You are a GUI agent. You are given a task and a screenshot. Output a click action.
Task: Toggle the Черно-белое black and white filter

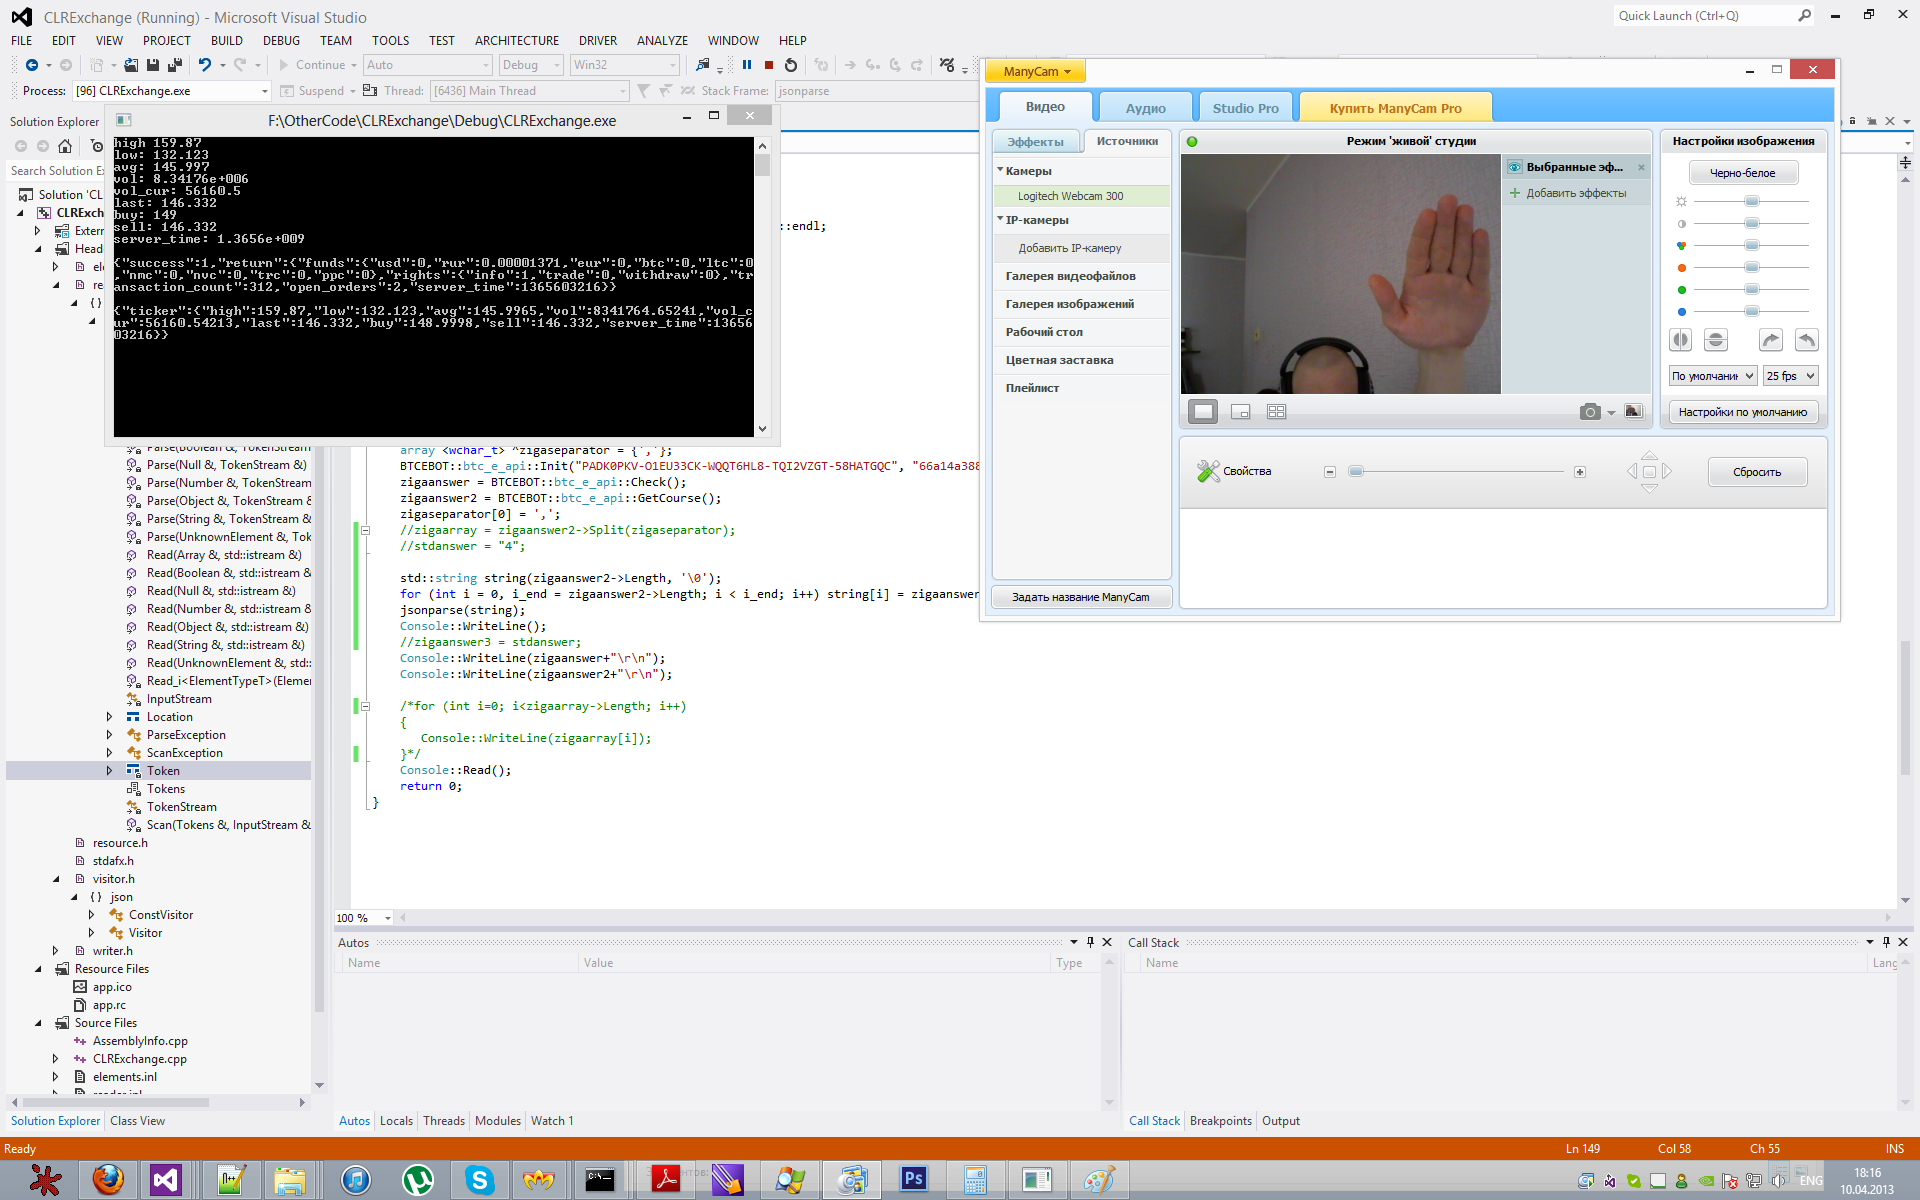click(x=1743, y=173)
